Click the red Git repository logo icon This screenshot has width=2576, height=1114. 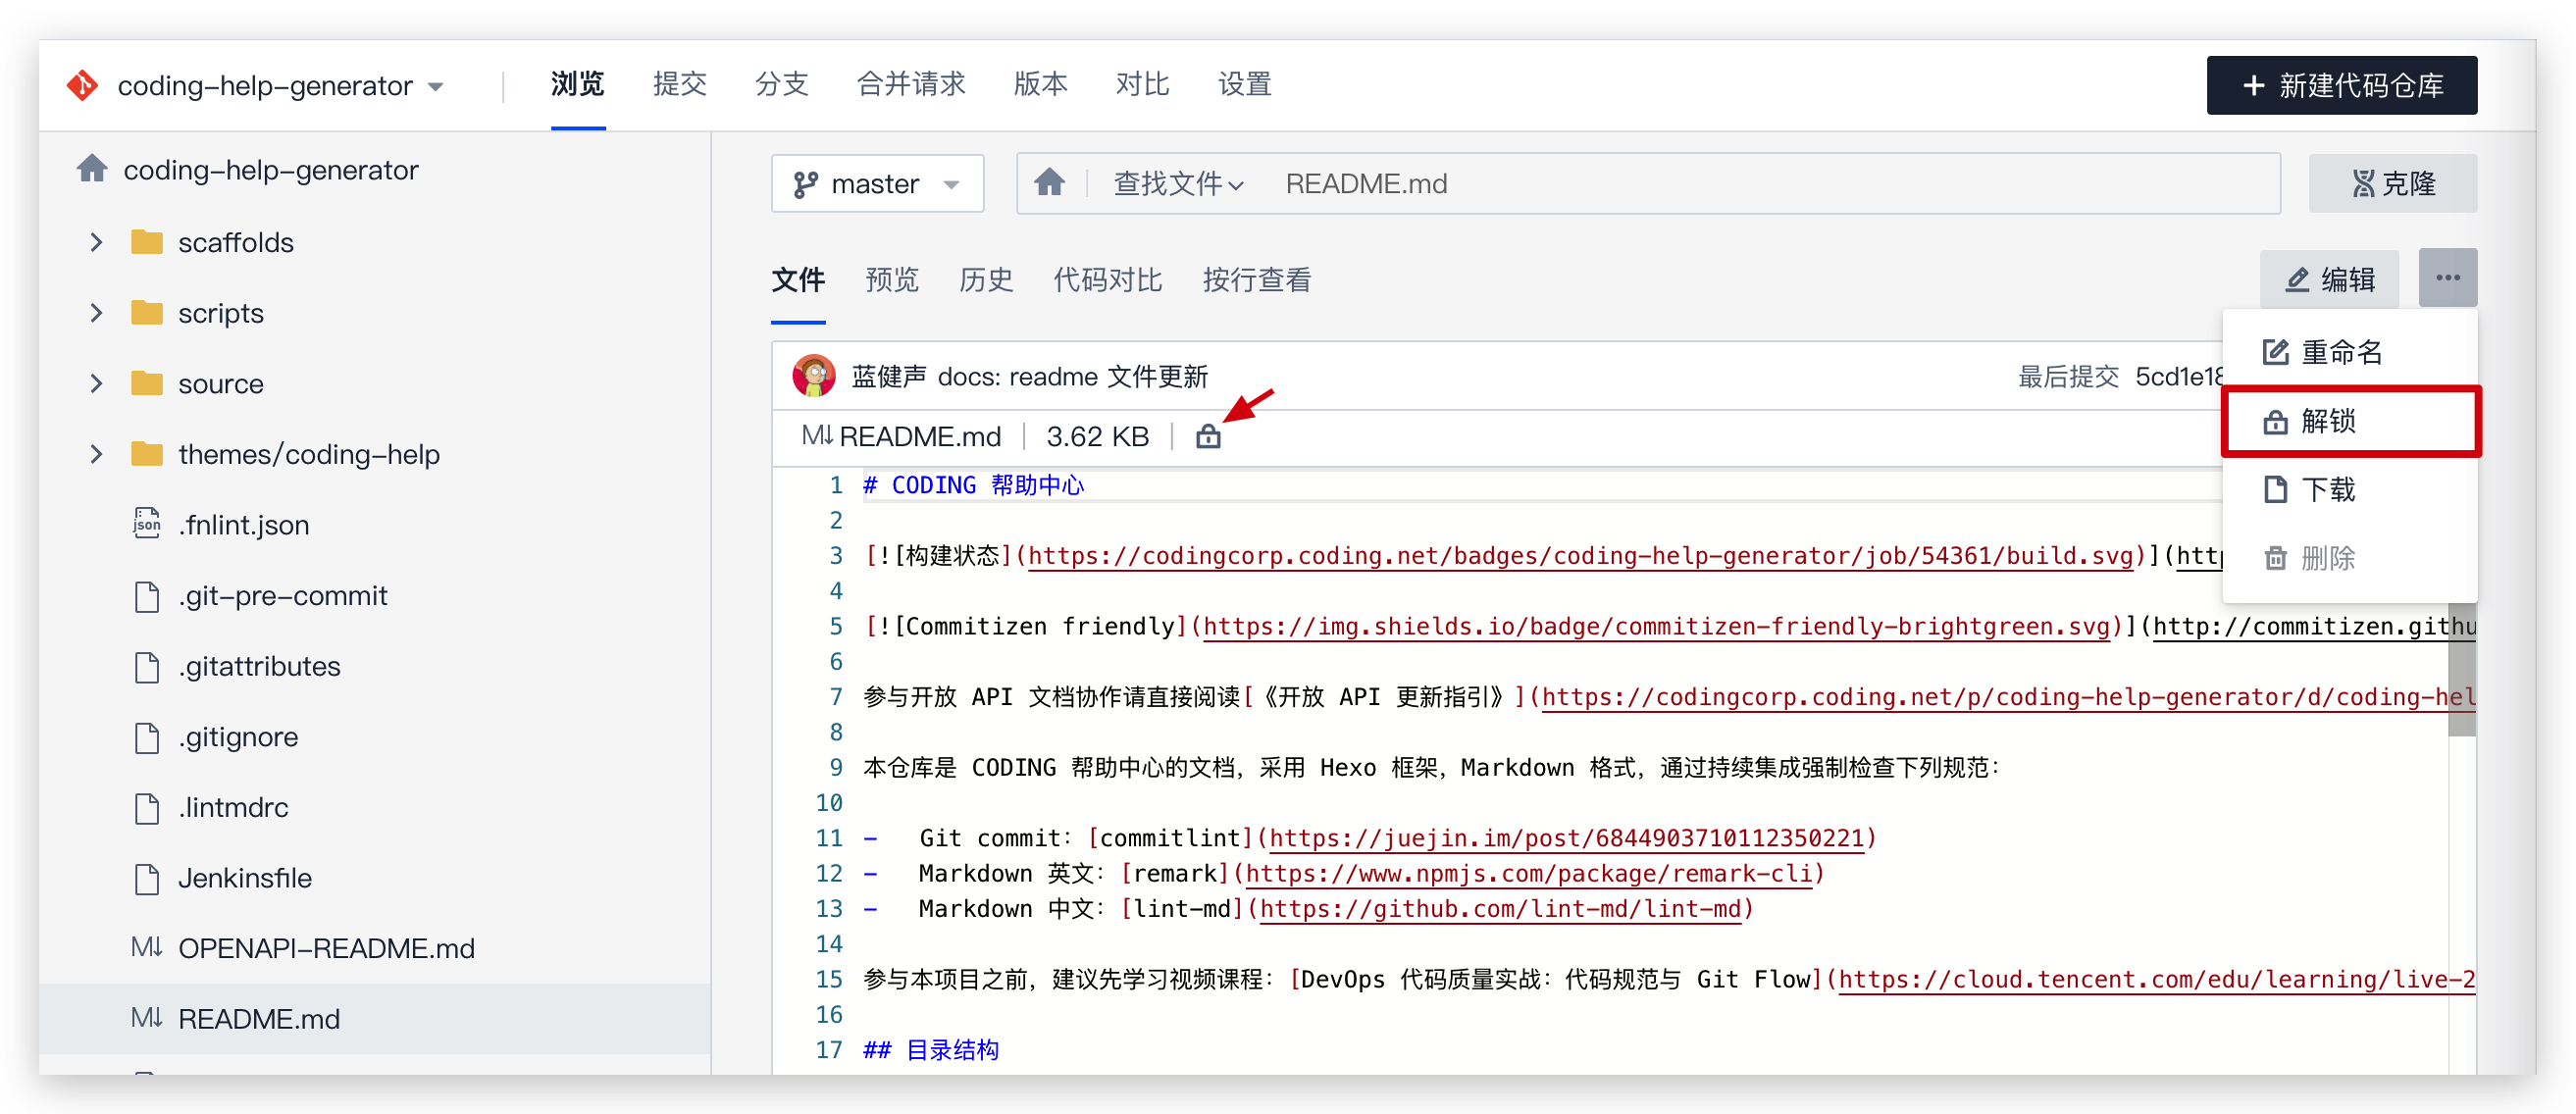pyautogui.click(x=82, y=85)
